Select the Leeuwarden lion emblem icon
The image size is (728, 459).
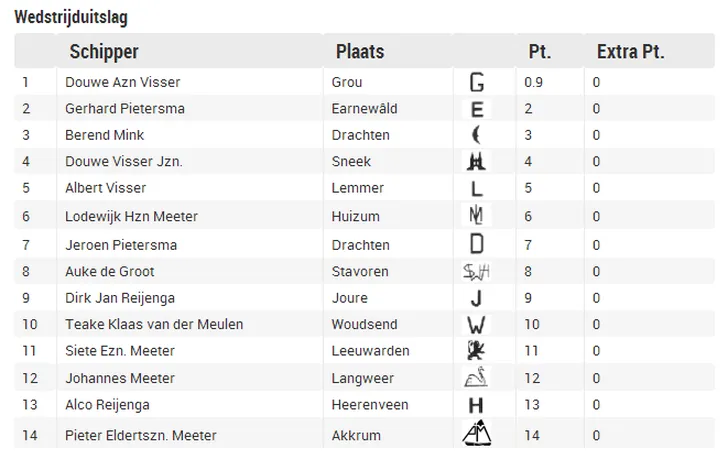coord(477,350)
